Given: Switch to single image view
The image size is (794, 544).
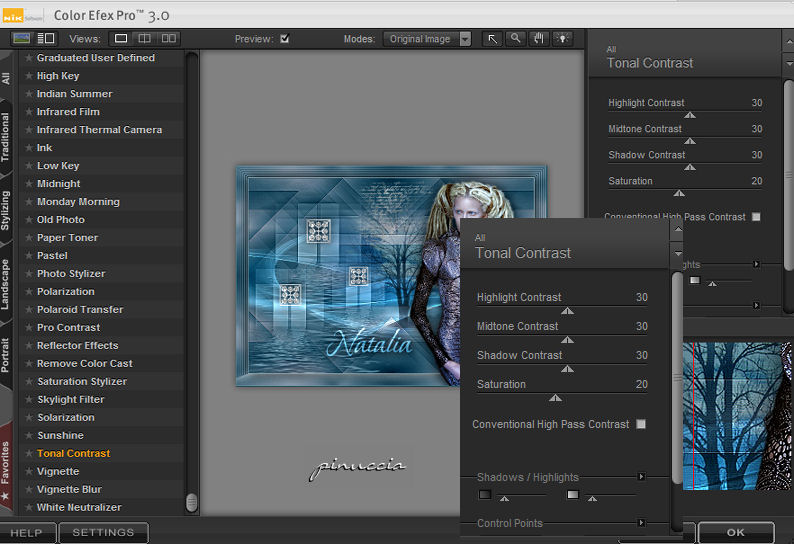Looking at the screenshot, I should pyautogui.click(x=121, y=39).
